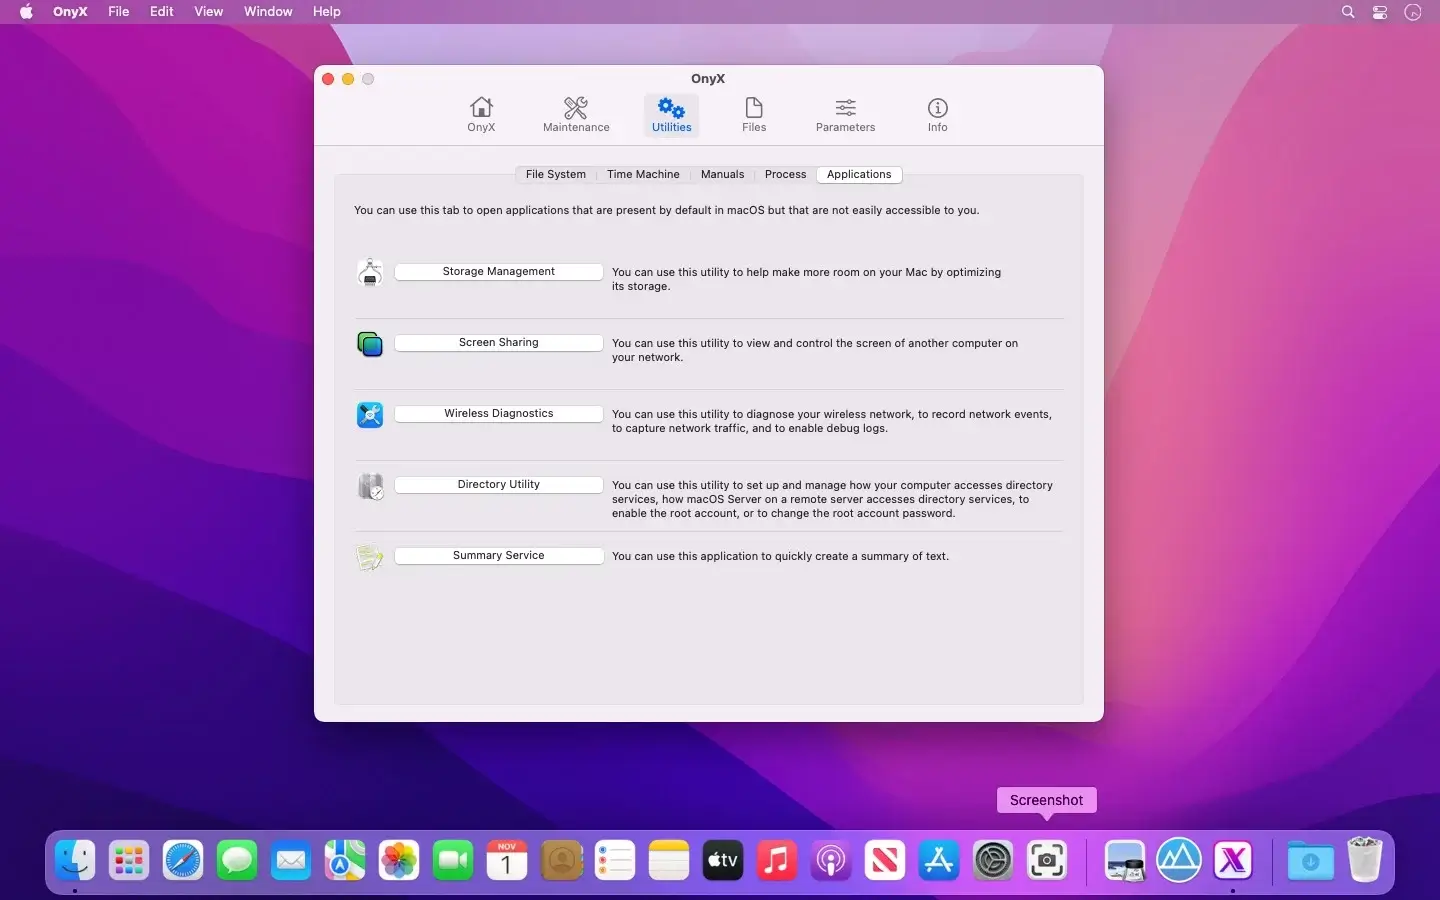Select the Manuals tab
Screen dimensions: 1440x900
click(722, 174)
